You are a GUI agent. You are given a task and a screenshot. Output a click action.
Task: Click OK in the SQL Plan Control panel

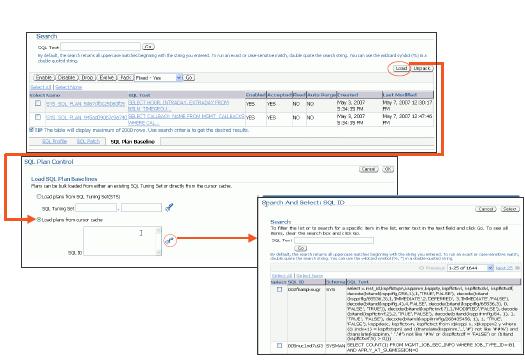coord(388,169)
